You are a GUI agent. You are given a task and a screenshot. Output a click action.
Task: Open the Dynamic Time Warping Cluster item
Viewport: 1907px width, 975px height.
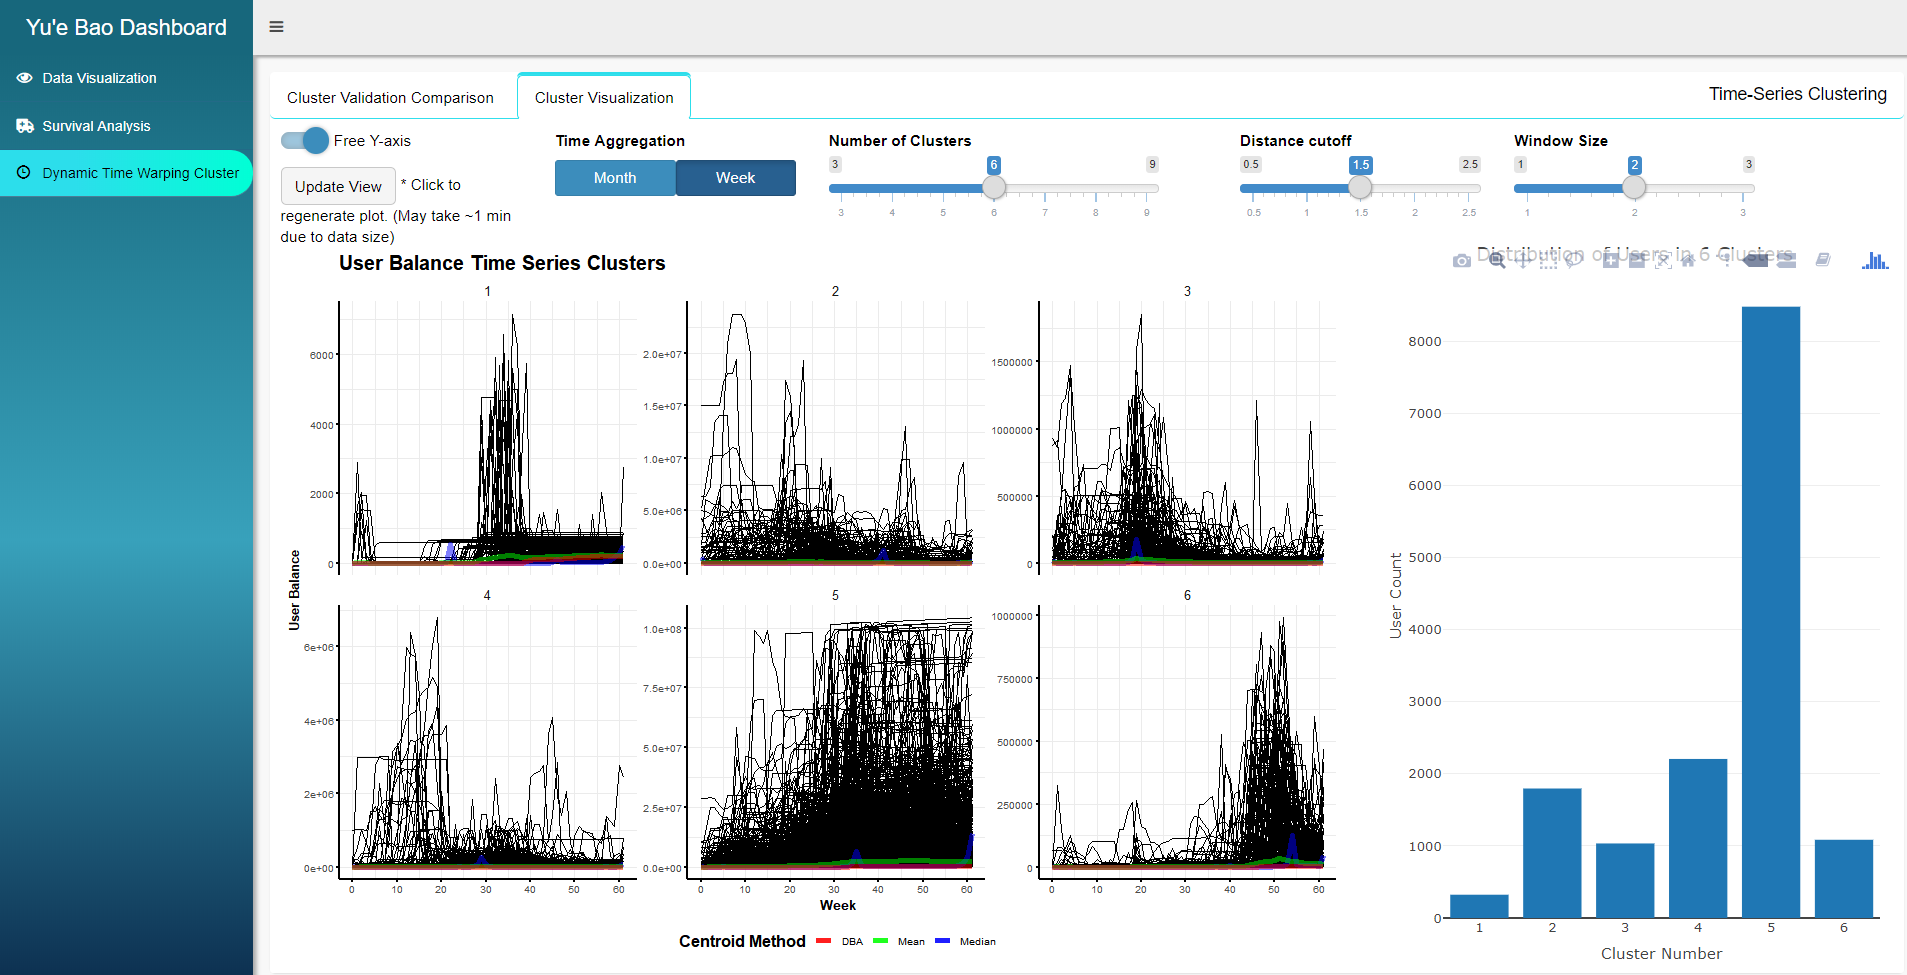(x=126, y=173)
